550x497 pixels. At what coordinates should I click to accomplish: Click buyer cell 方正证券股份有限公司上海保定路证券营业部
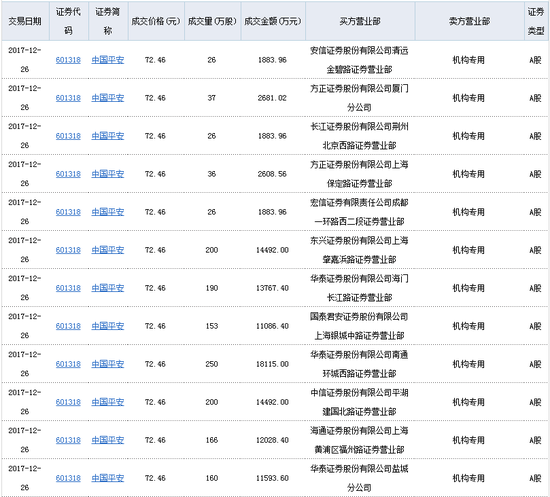coord(359,174)
